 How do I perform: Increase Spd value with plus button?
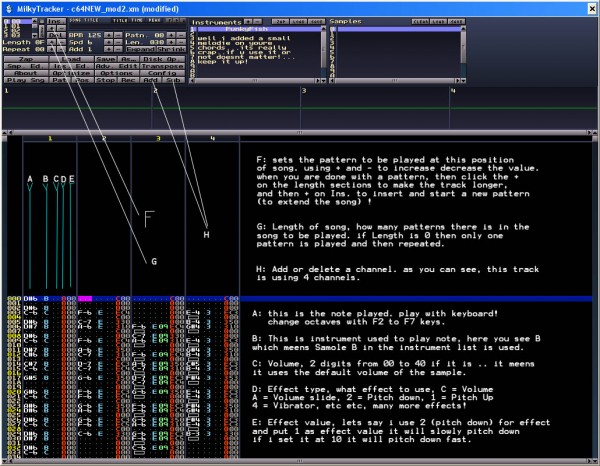pos(108,42)
